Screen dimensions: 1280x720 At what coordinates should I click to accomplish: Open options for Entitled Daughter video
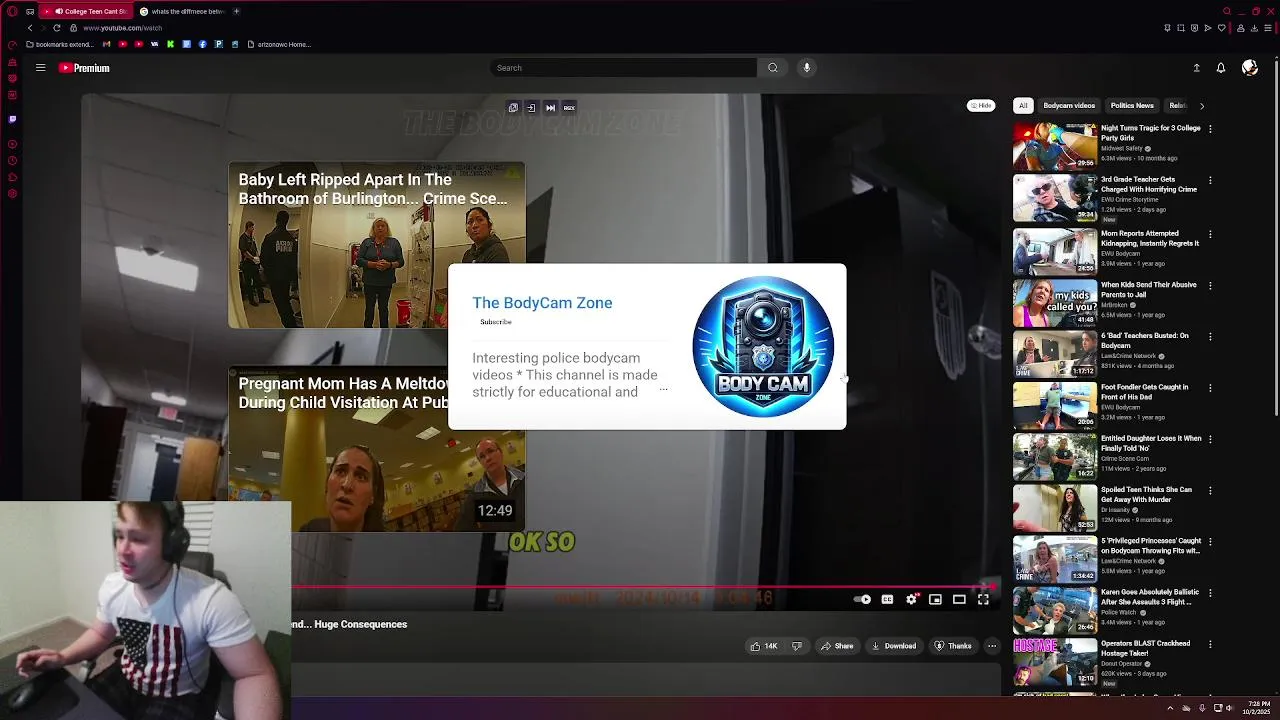(x=1210, y=439)
